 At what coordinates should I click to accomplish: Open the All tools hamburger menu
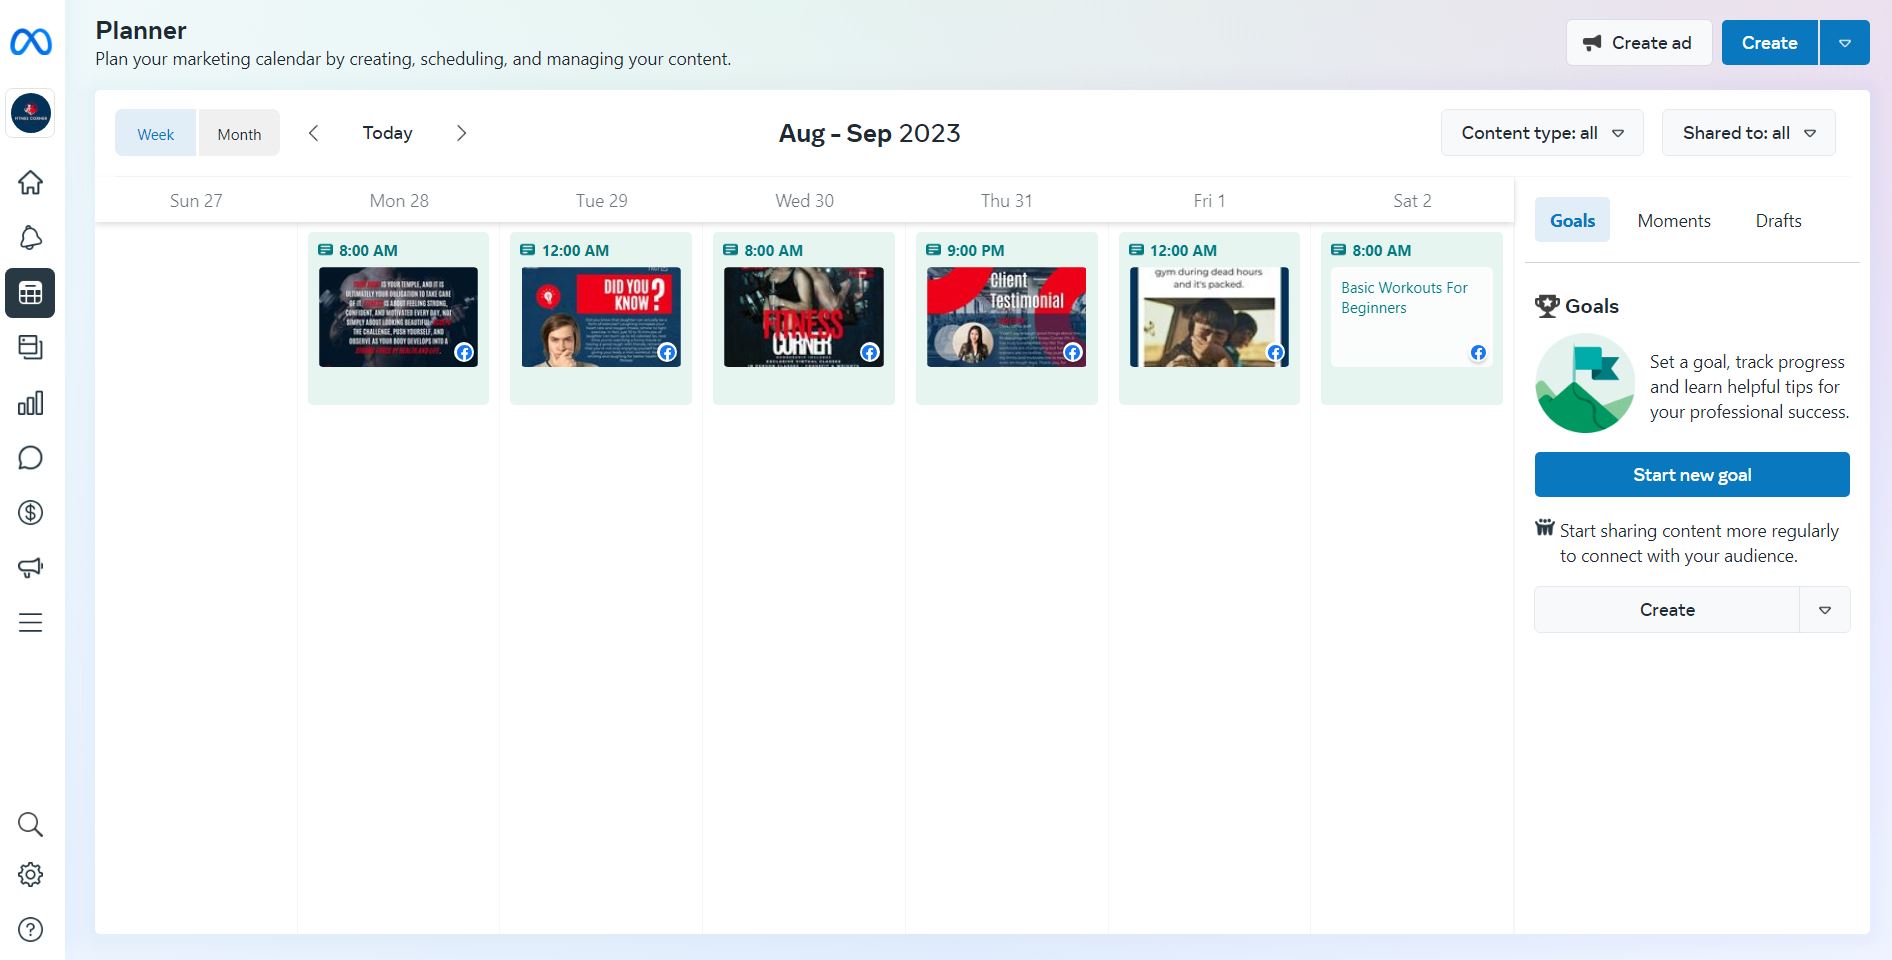31,623
